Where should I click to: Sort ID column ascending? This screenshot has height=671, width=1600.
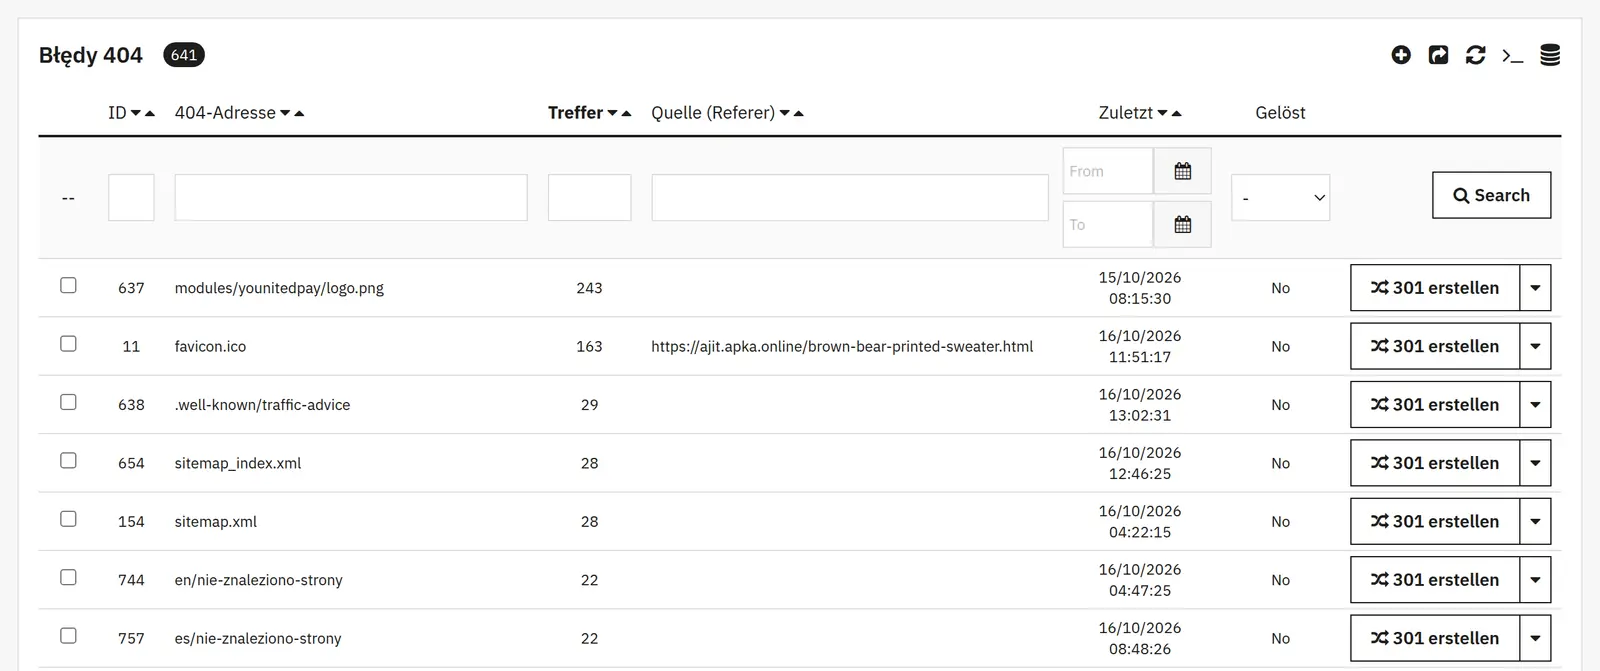150,113
